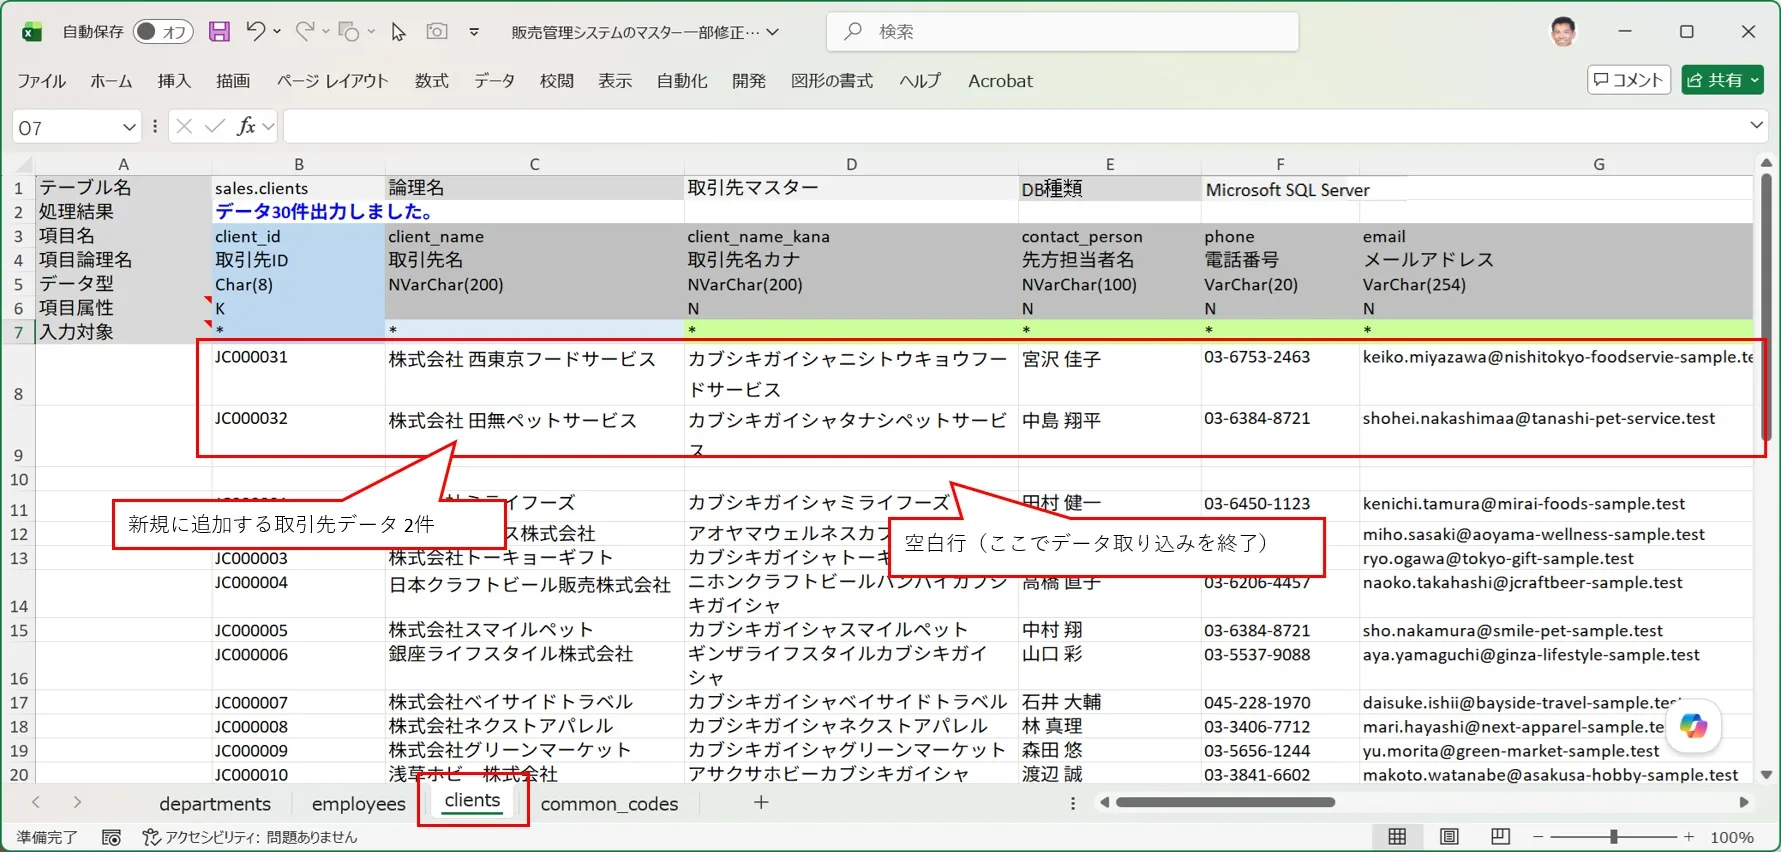Screen dimensions: 1781x852
Task: Click the camera icon in the quick access toolbar
Action: [x=437, y=32]
